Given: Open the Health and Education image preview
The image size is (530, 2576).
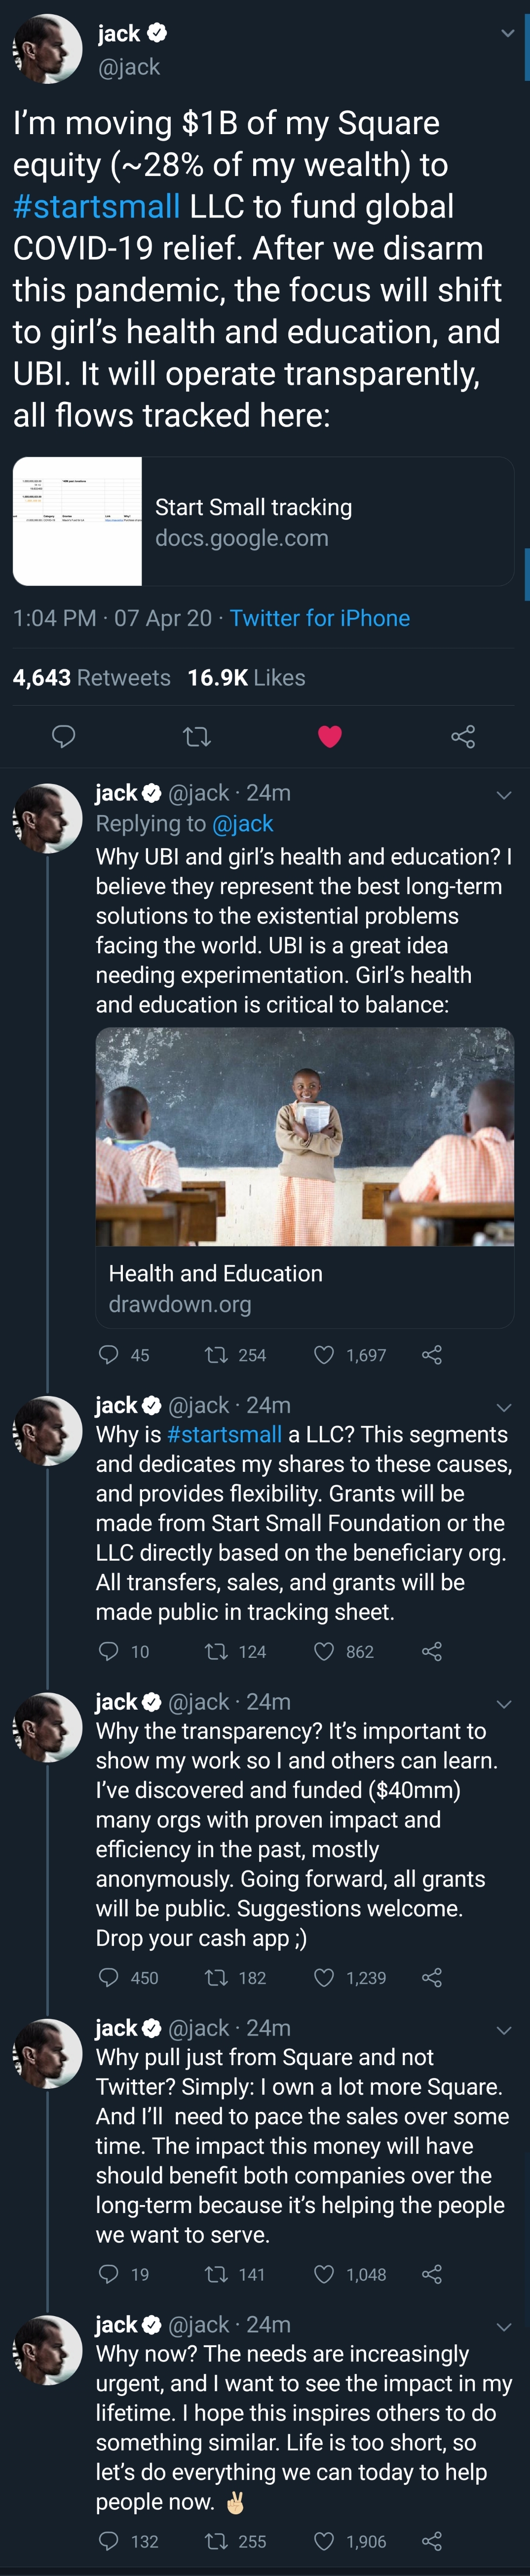Looking at the screenshot, I should [x=304, y=1137].
